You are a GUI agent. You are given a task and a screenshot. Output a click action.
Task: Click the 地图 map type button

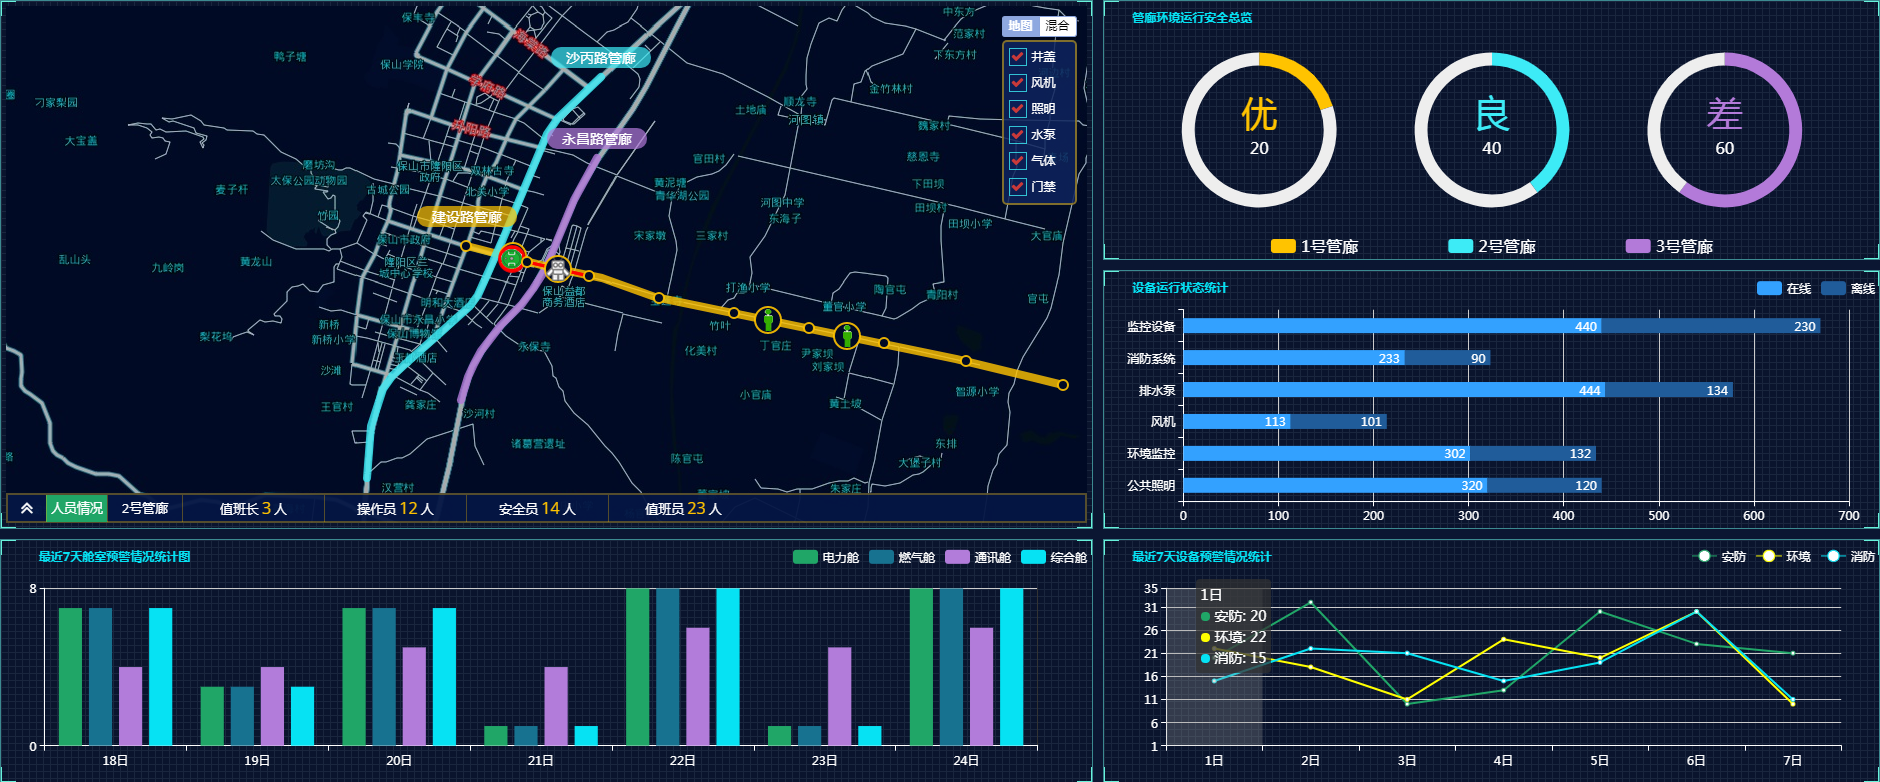(1020, 26)
